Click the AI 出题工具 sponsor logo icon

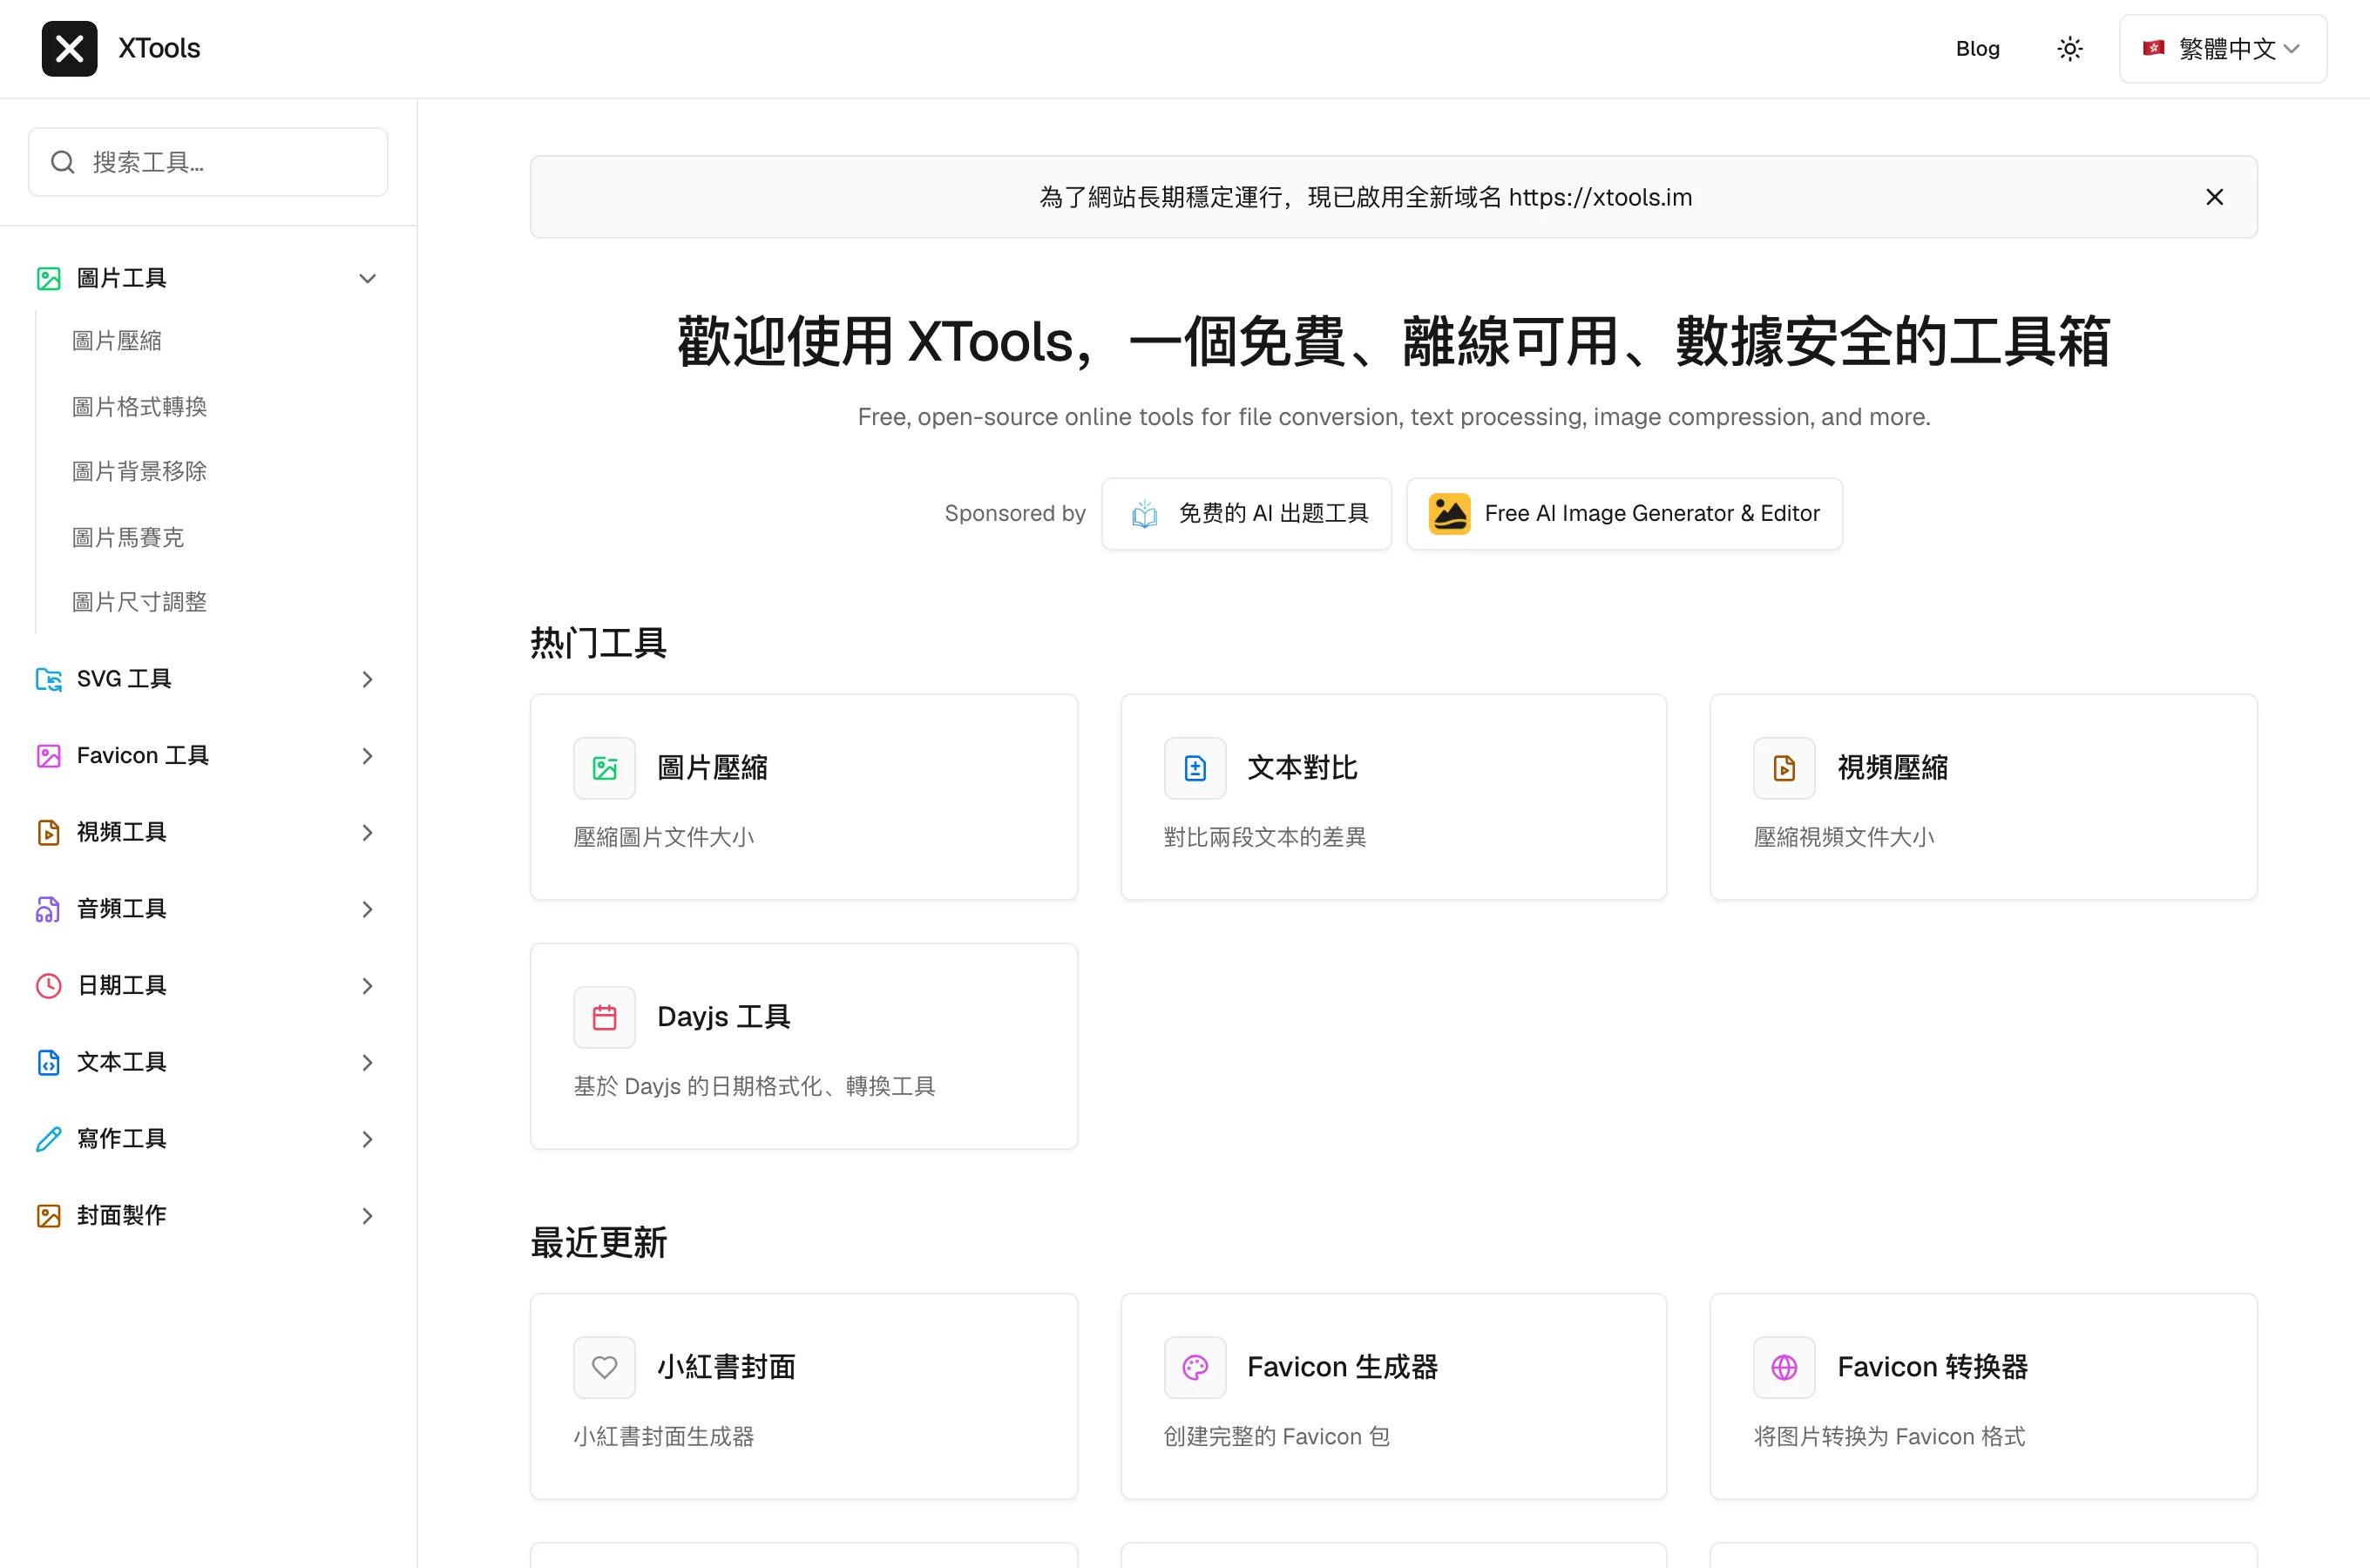(1144, 514)
